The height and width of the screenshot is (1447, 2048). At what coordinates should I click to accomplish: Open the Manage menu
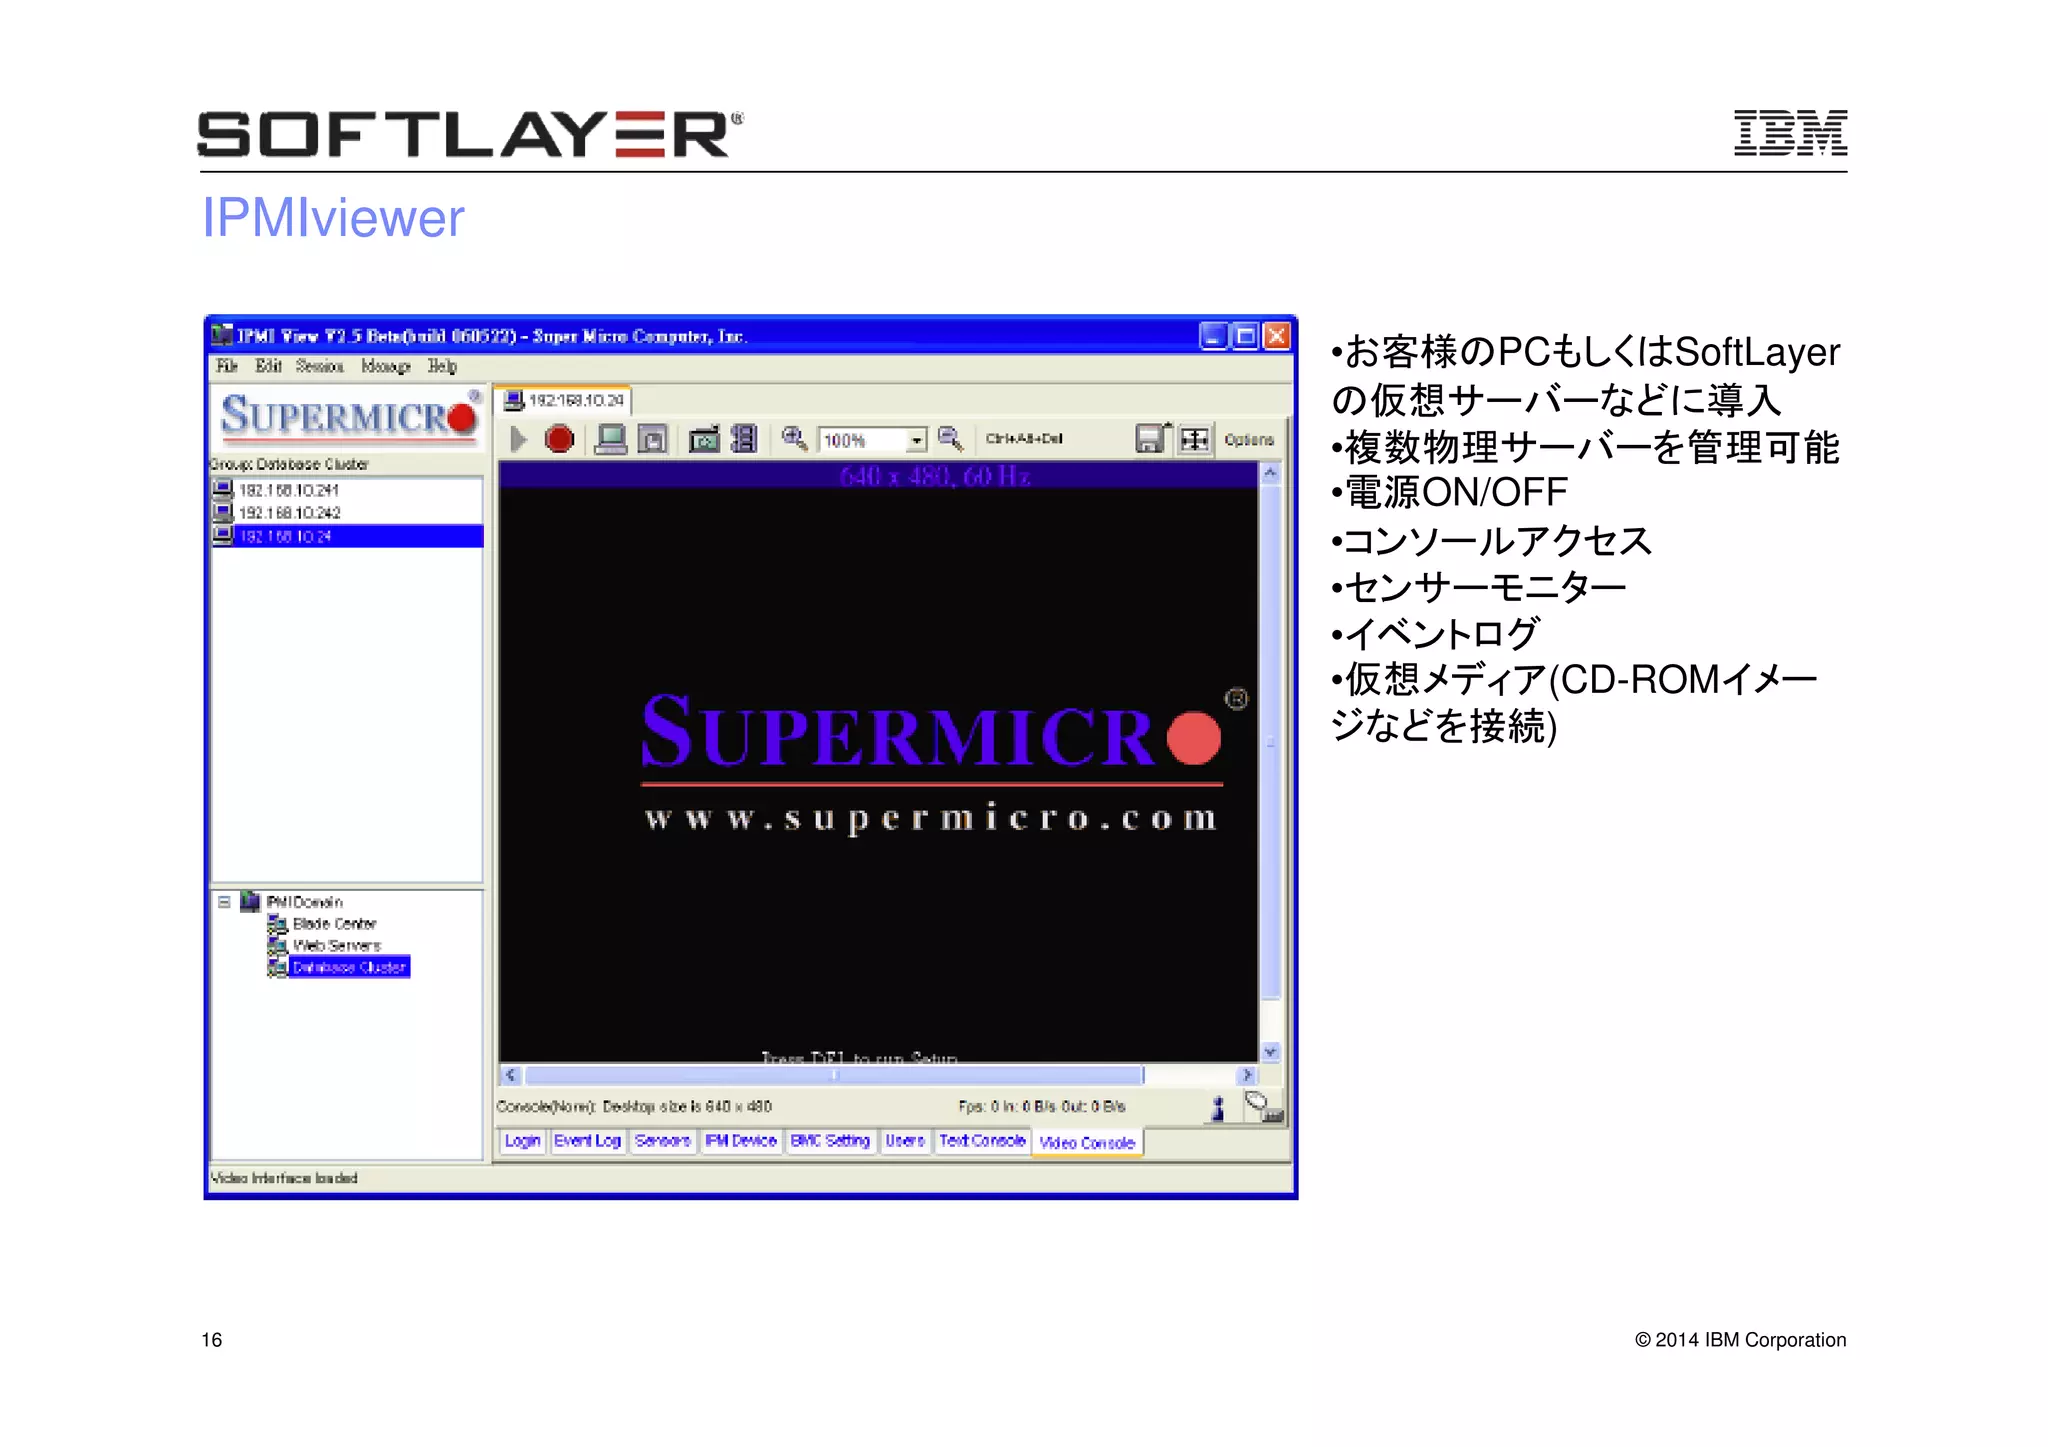tap(386, 366)
